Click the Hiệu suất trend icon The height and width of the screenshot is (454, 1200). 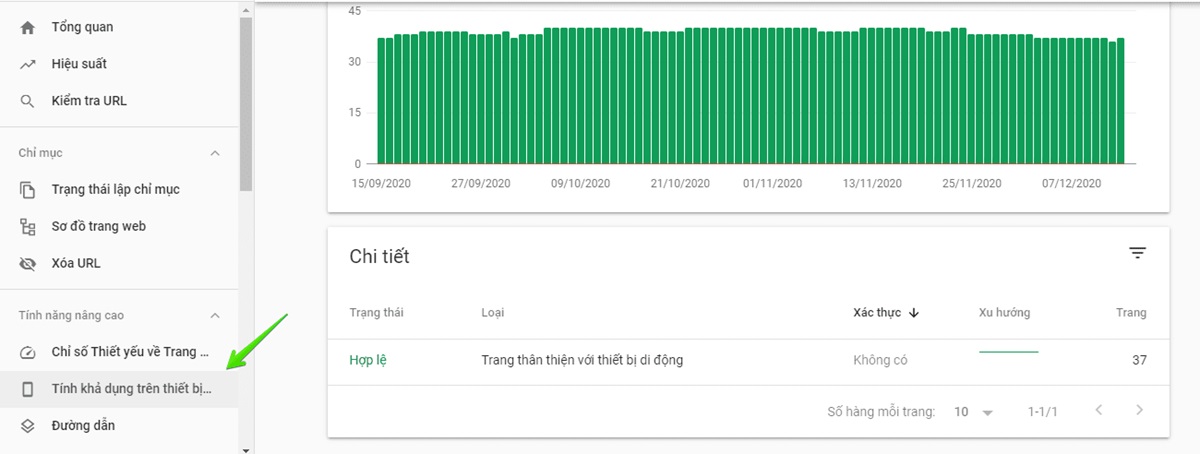point(28,64)
